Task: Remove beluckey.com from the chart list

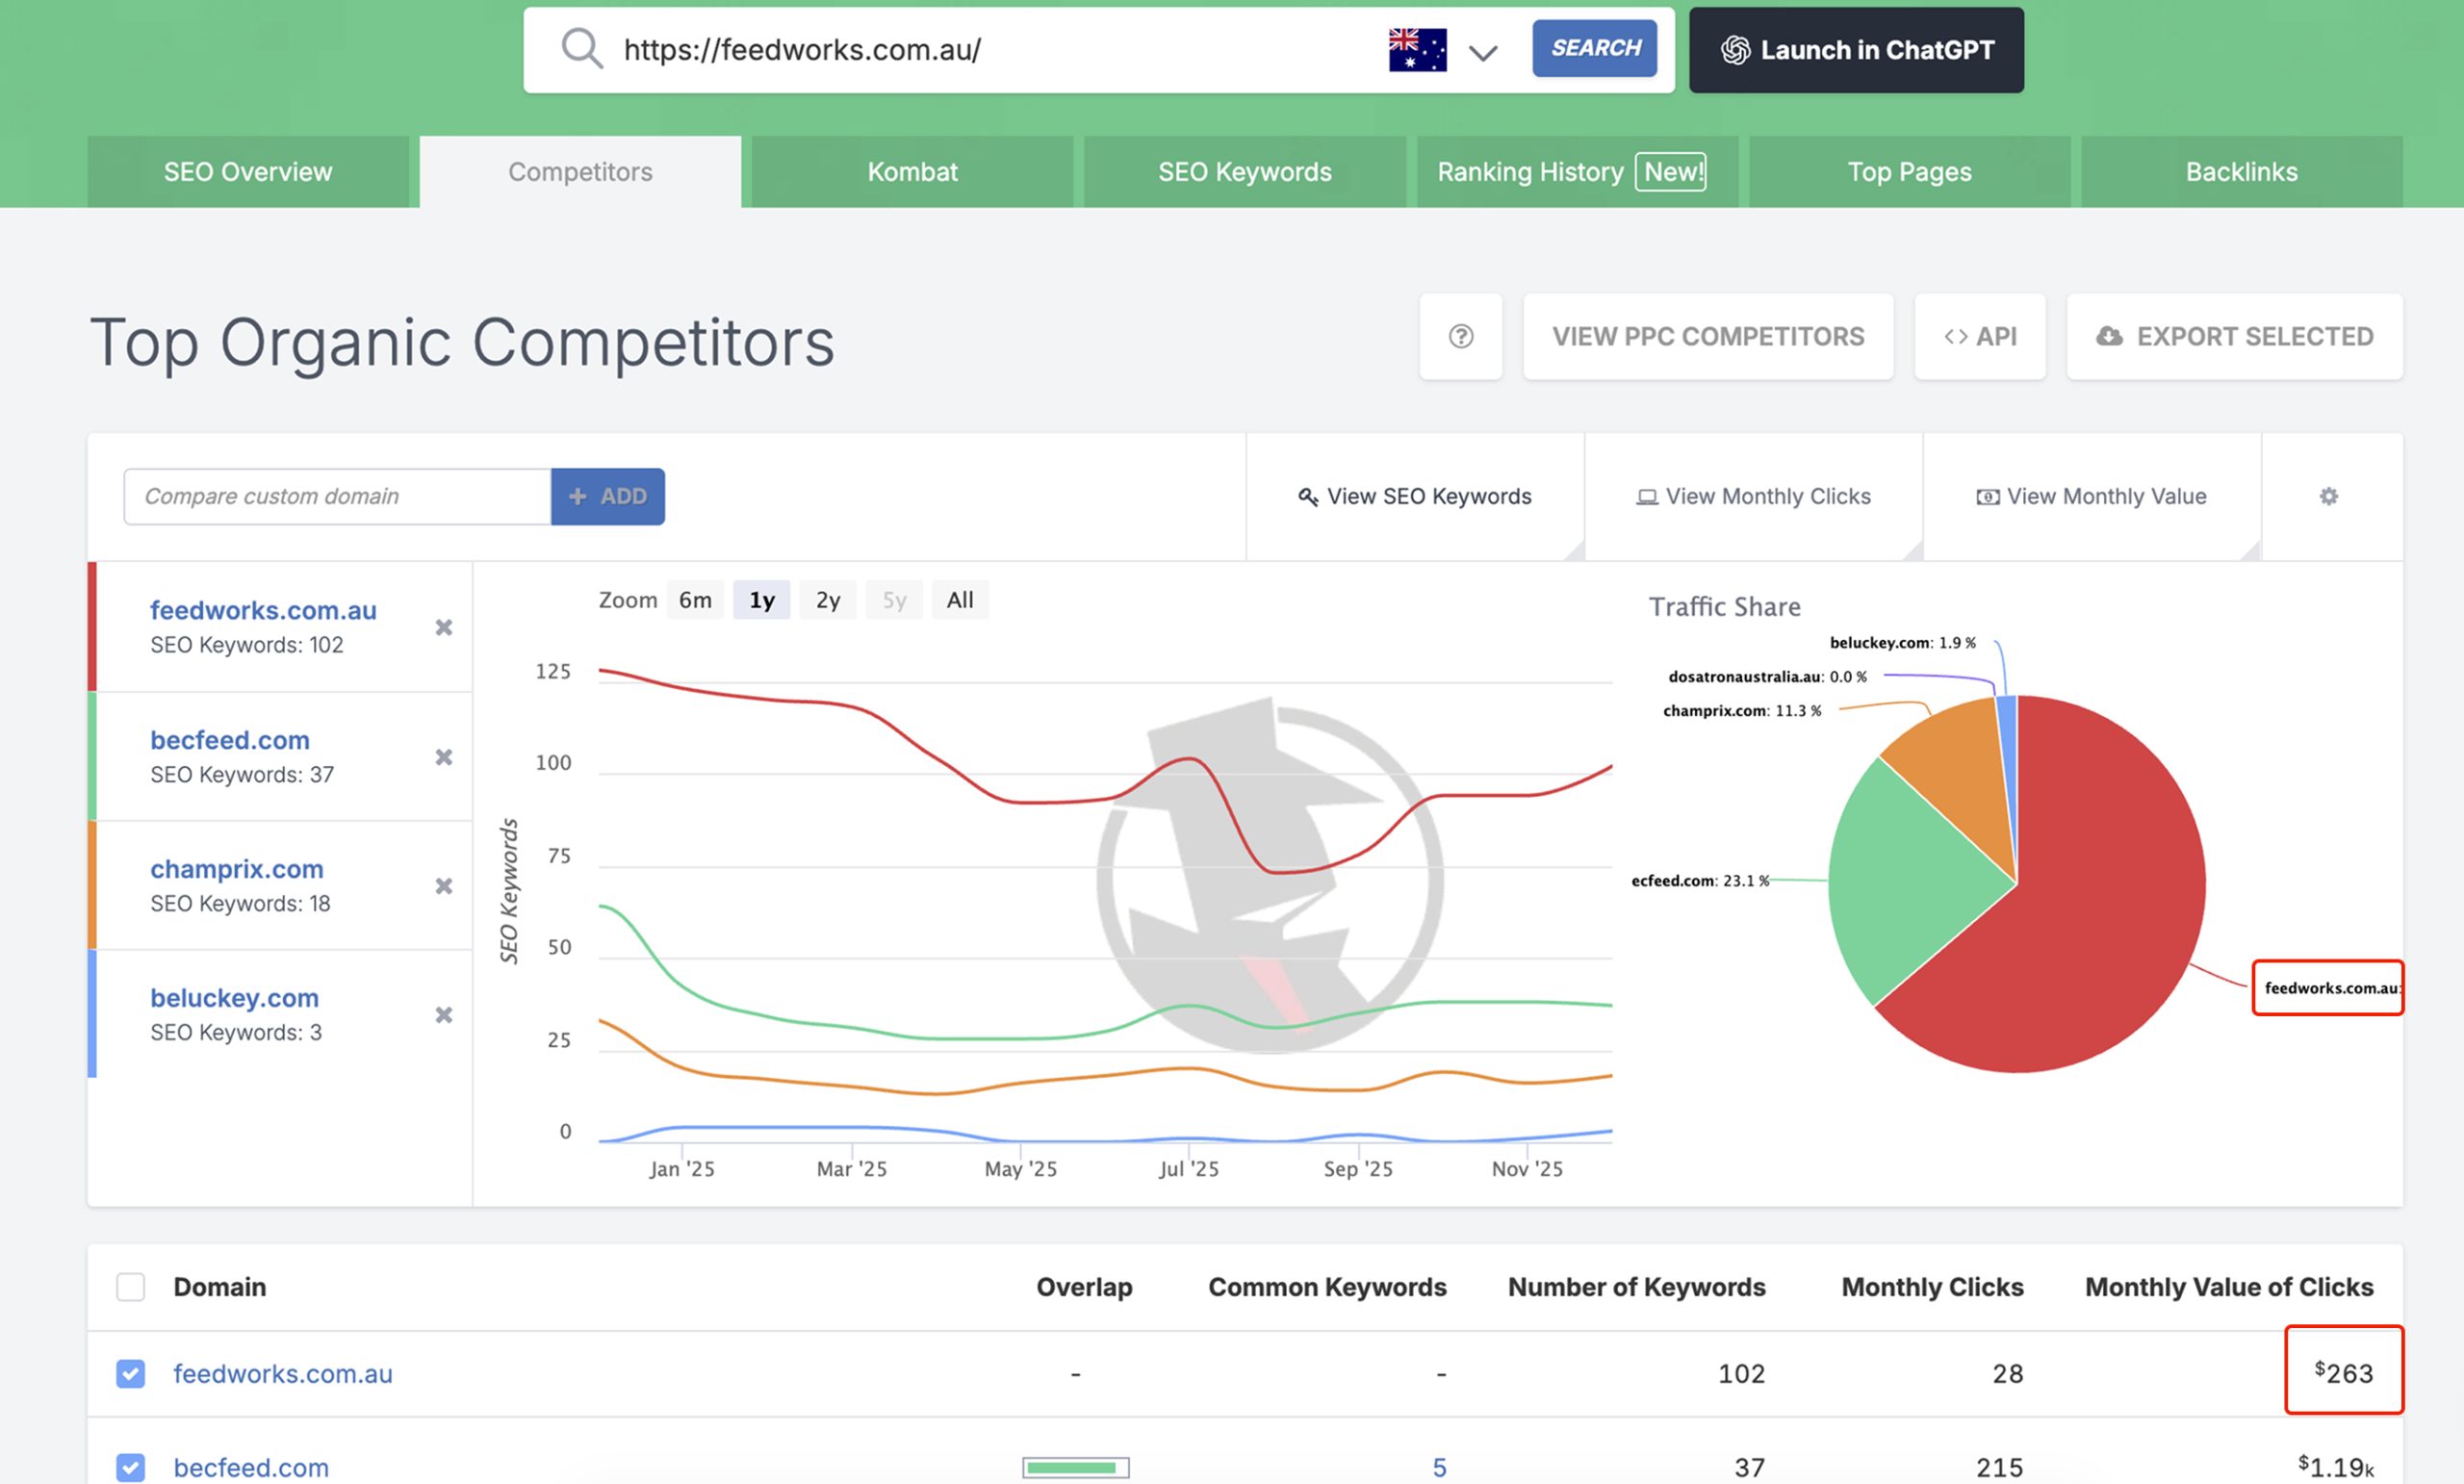Action: point(444,1015)
